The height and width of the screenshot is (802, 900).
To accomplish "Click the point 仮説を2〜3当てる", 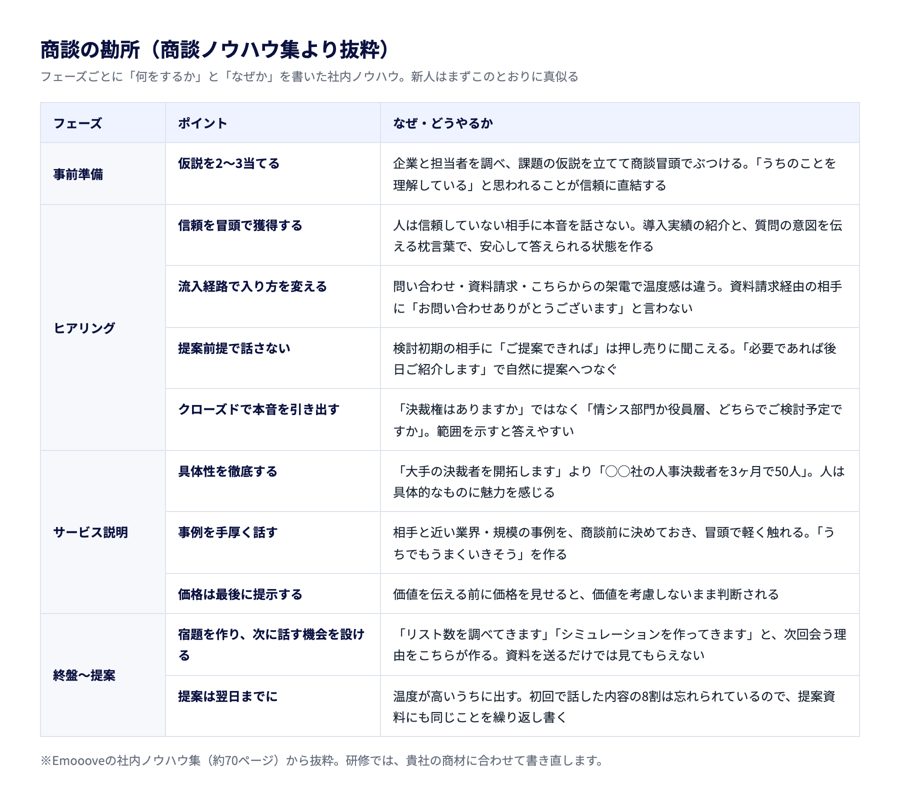I will 229,163.
